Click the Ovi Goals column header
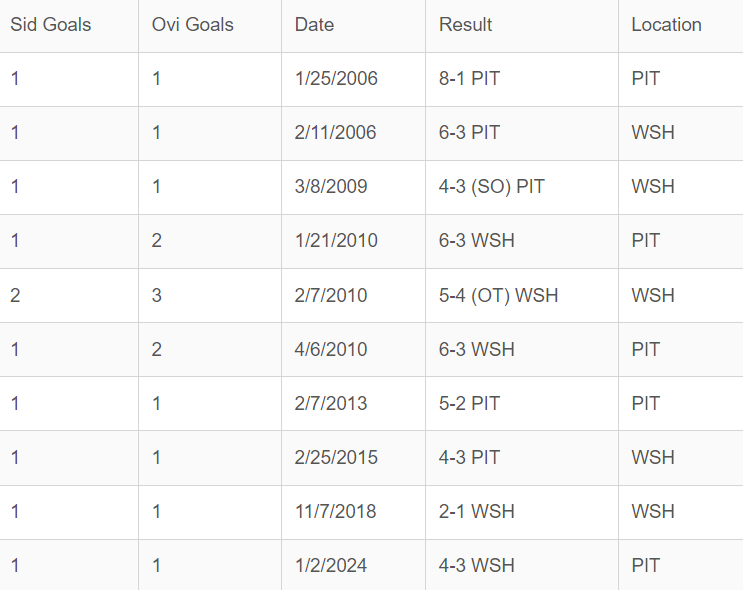This screenshot has width=743, height=590. tap(193, 25)
